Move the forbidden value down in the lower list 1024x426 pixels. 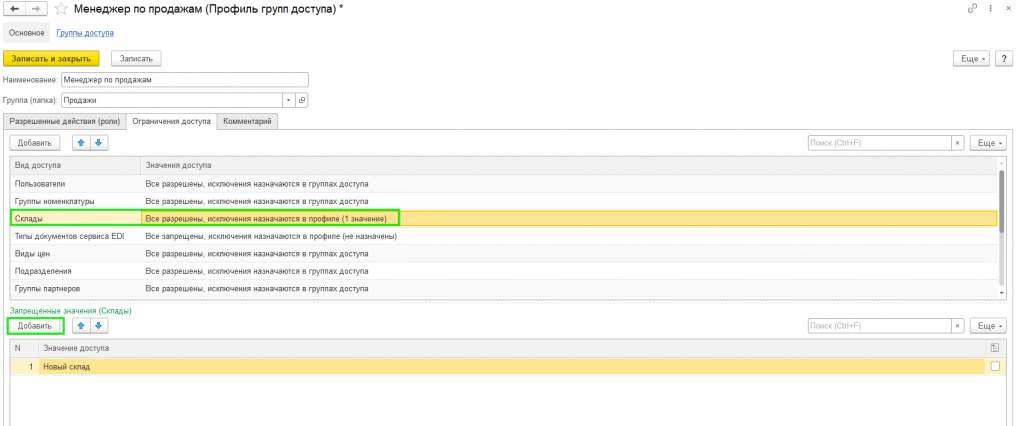tap(99, 325)
